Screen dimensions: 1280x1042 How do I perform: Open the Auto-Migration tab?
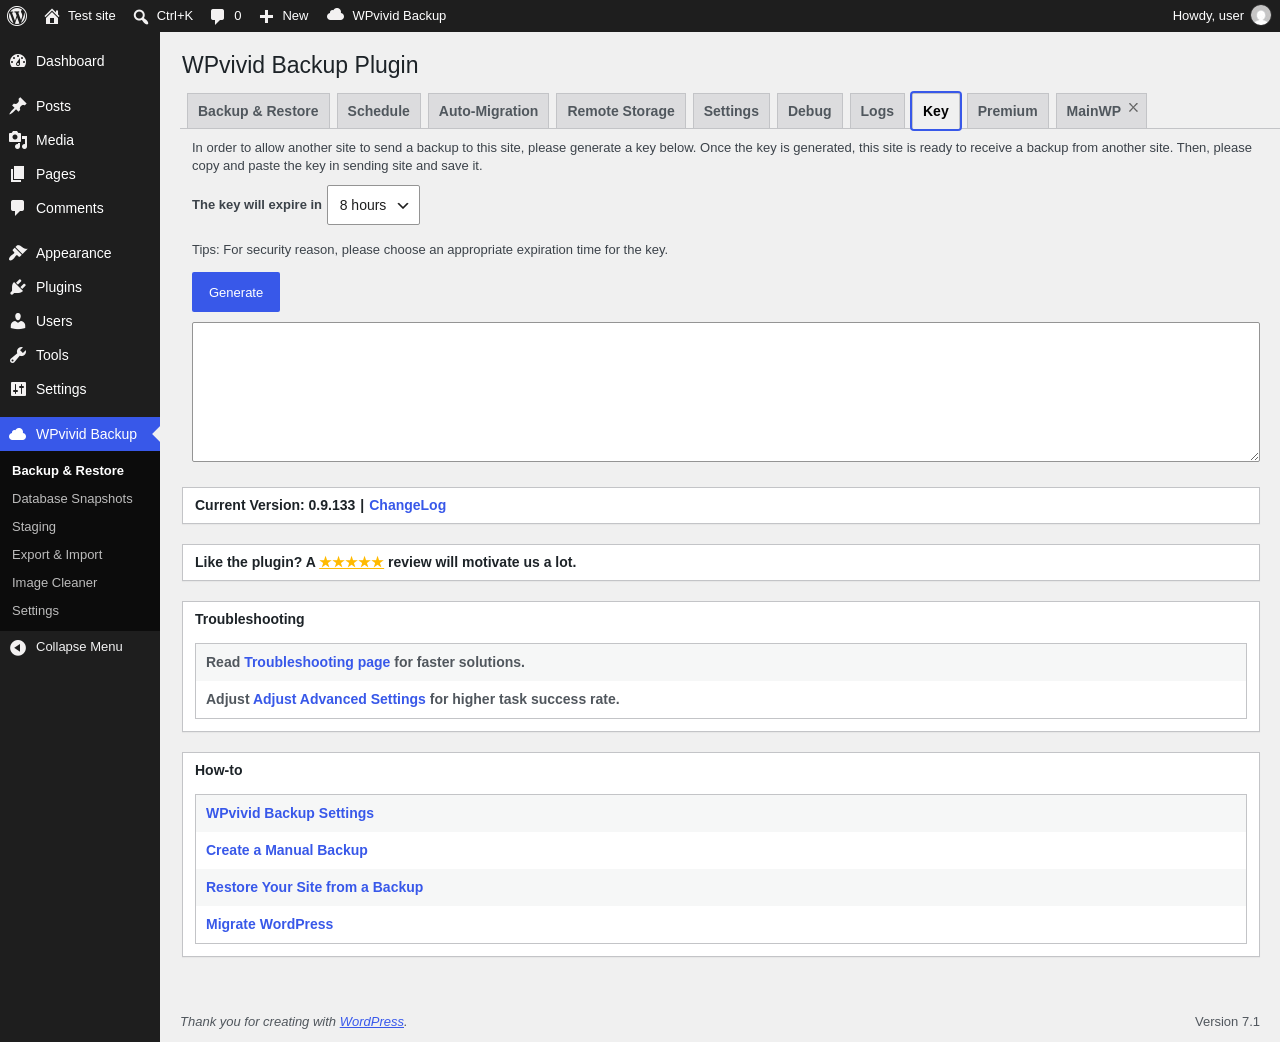[x=488, y=111]
